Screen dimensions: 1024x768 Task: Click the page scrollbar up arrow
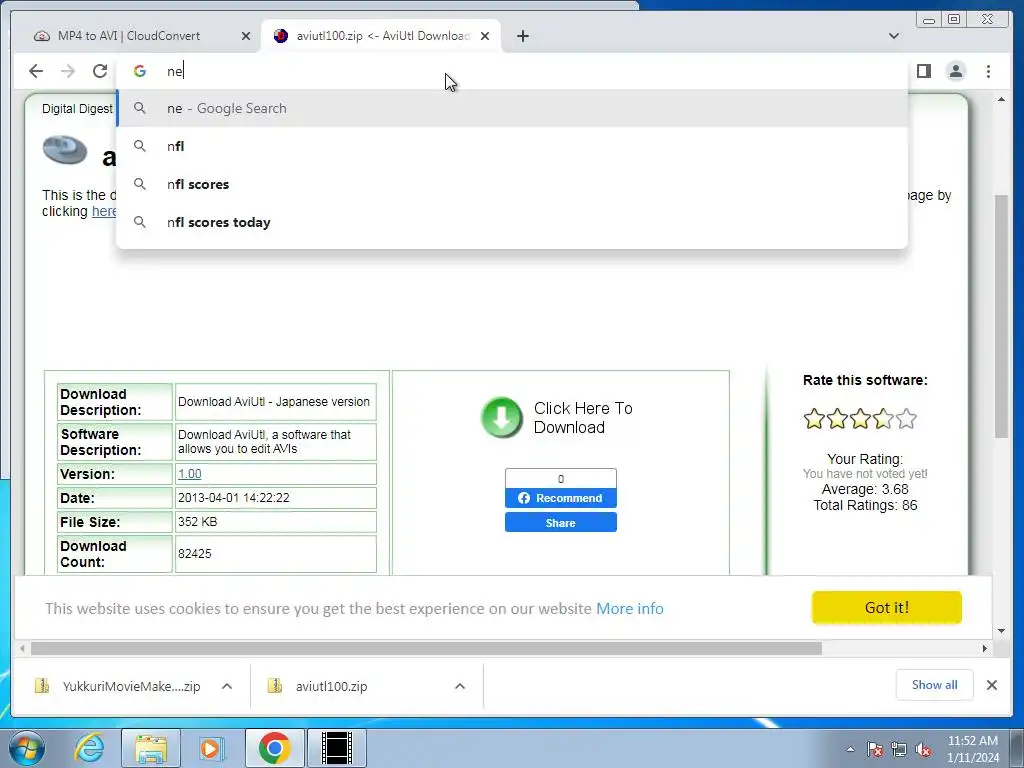click(x=1001, y=100)
